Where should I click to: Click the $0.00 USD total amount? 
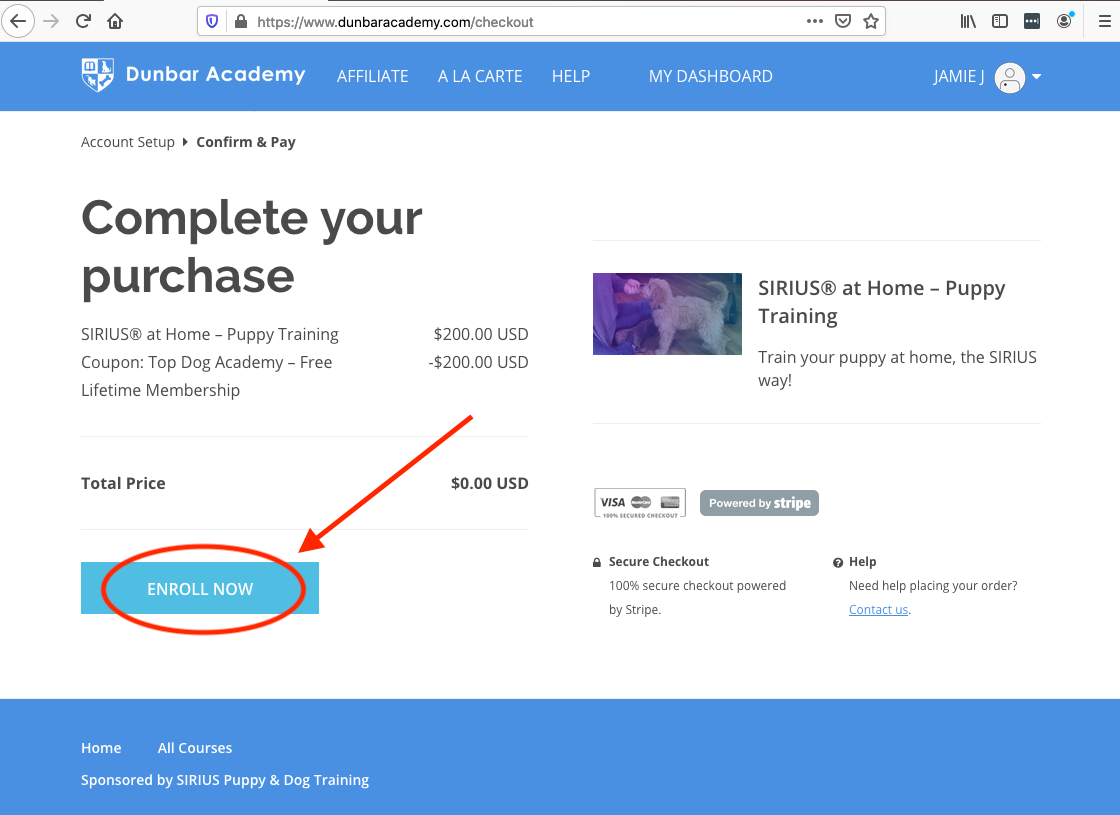coord(490,484)
